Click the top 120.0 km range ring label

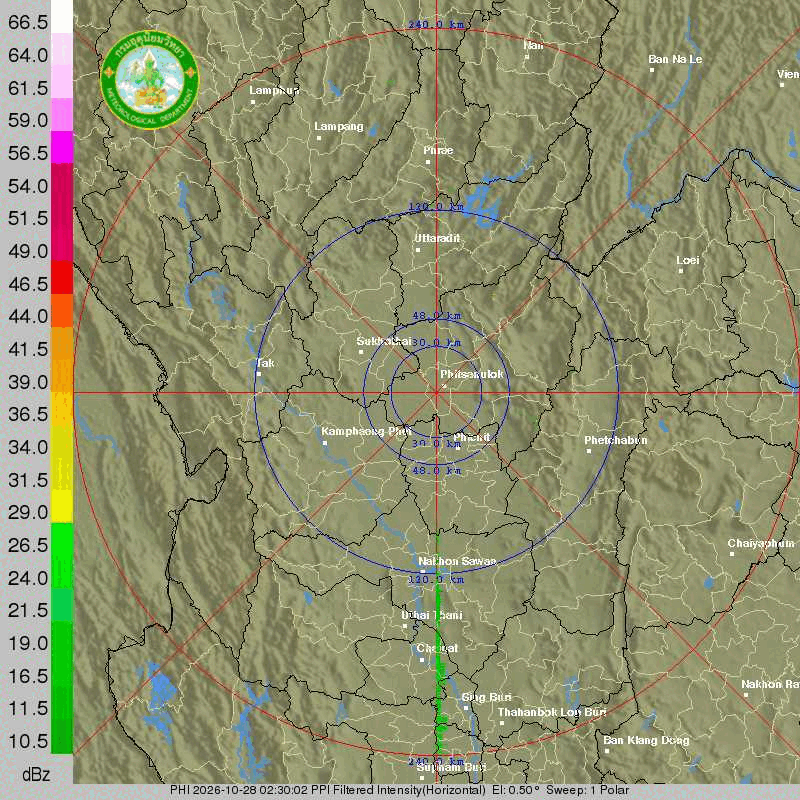click(x=436, y=207)
